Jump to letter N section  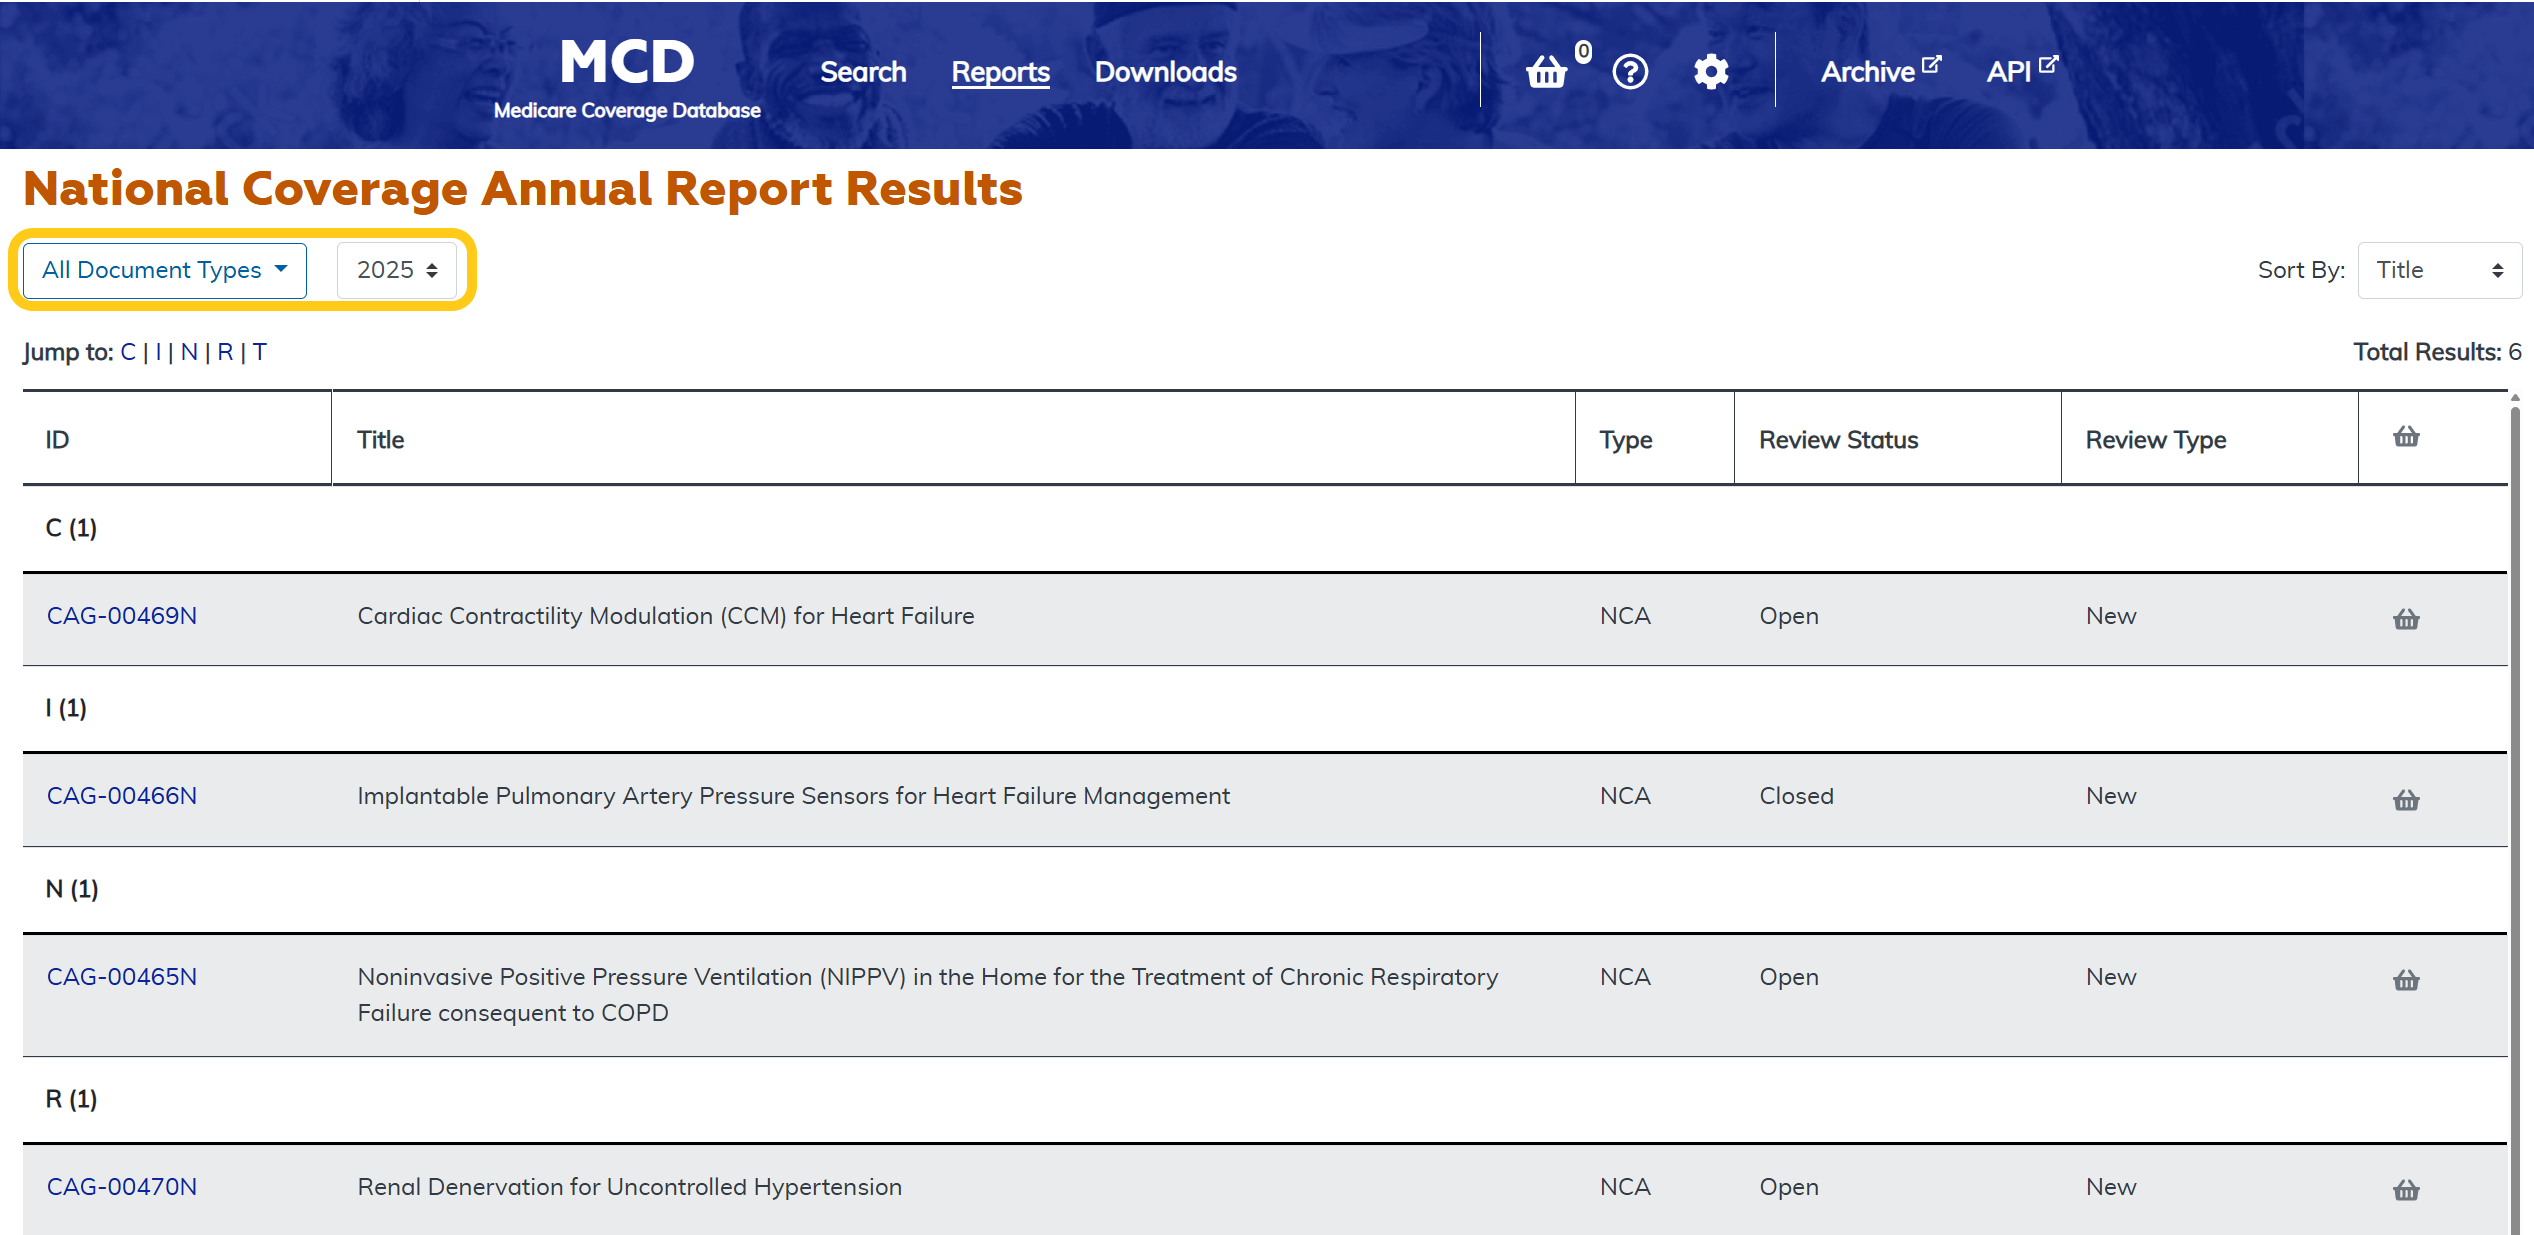(189, 352)
